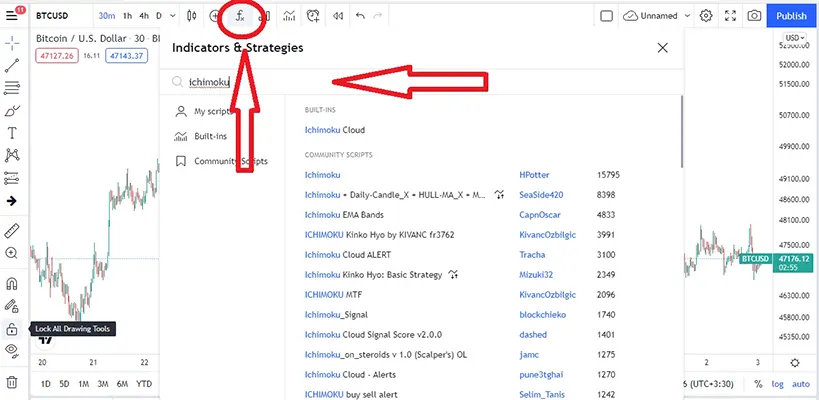This screenshot has width=819, height=400.
Task: Open the USD currency dropdown
Action: [795, 38]
